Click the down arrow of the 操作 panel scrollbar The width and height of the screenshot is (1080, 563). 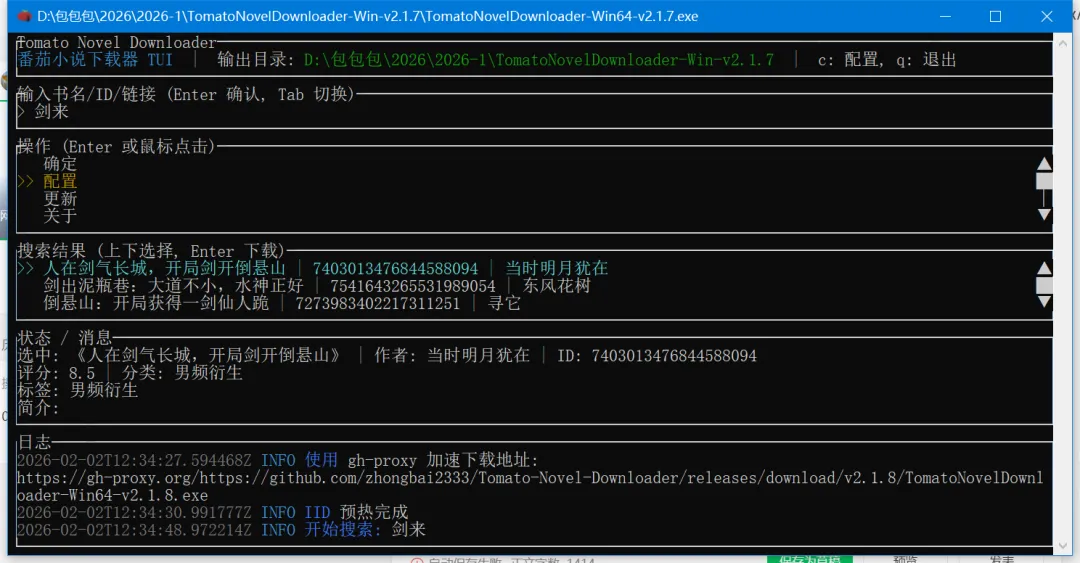pyautogui.click(x=1044, y=215)
